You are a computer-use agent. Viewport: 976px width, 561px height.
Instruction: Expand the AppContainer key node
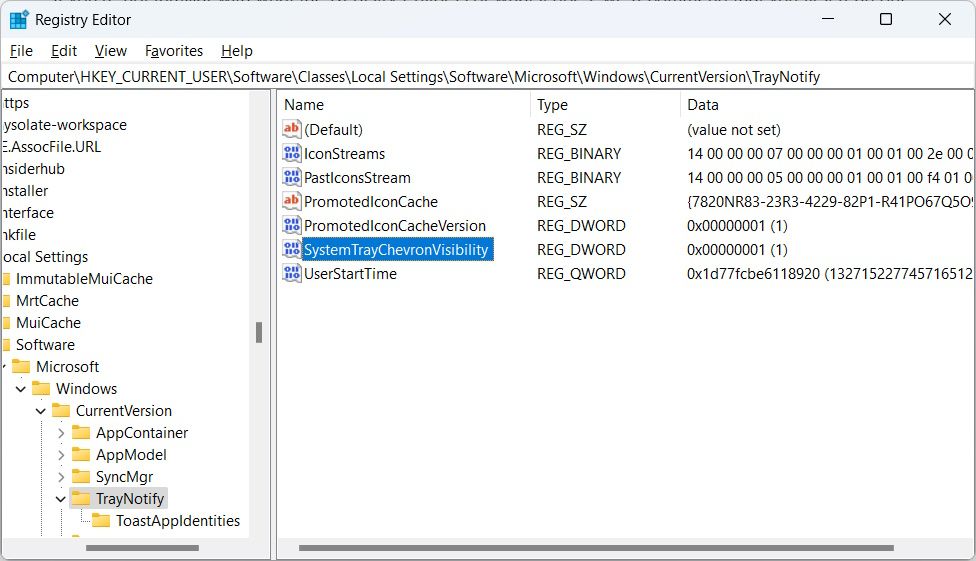click(x=60, y=433)
